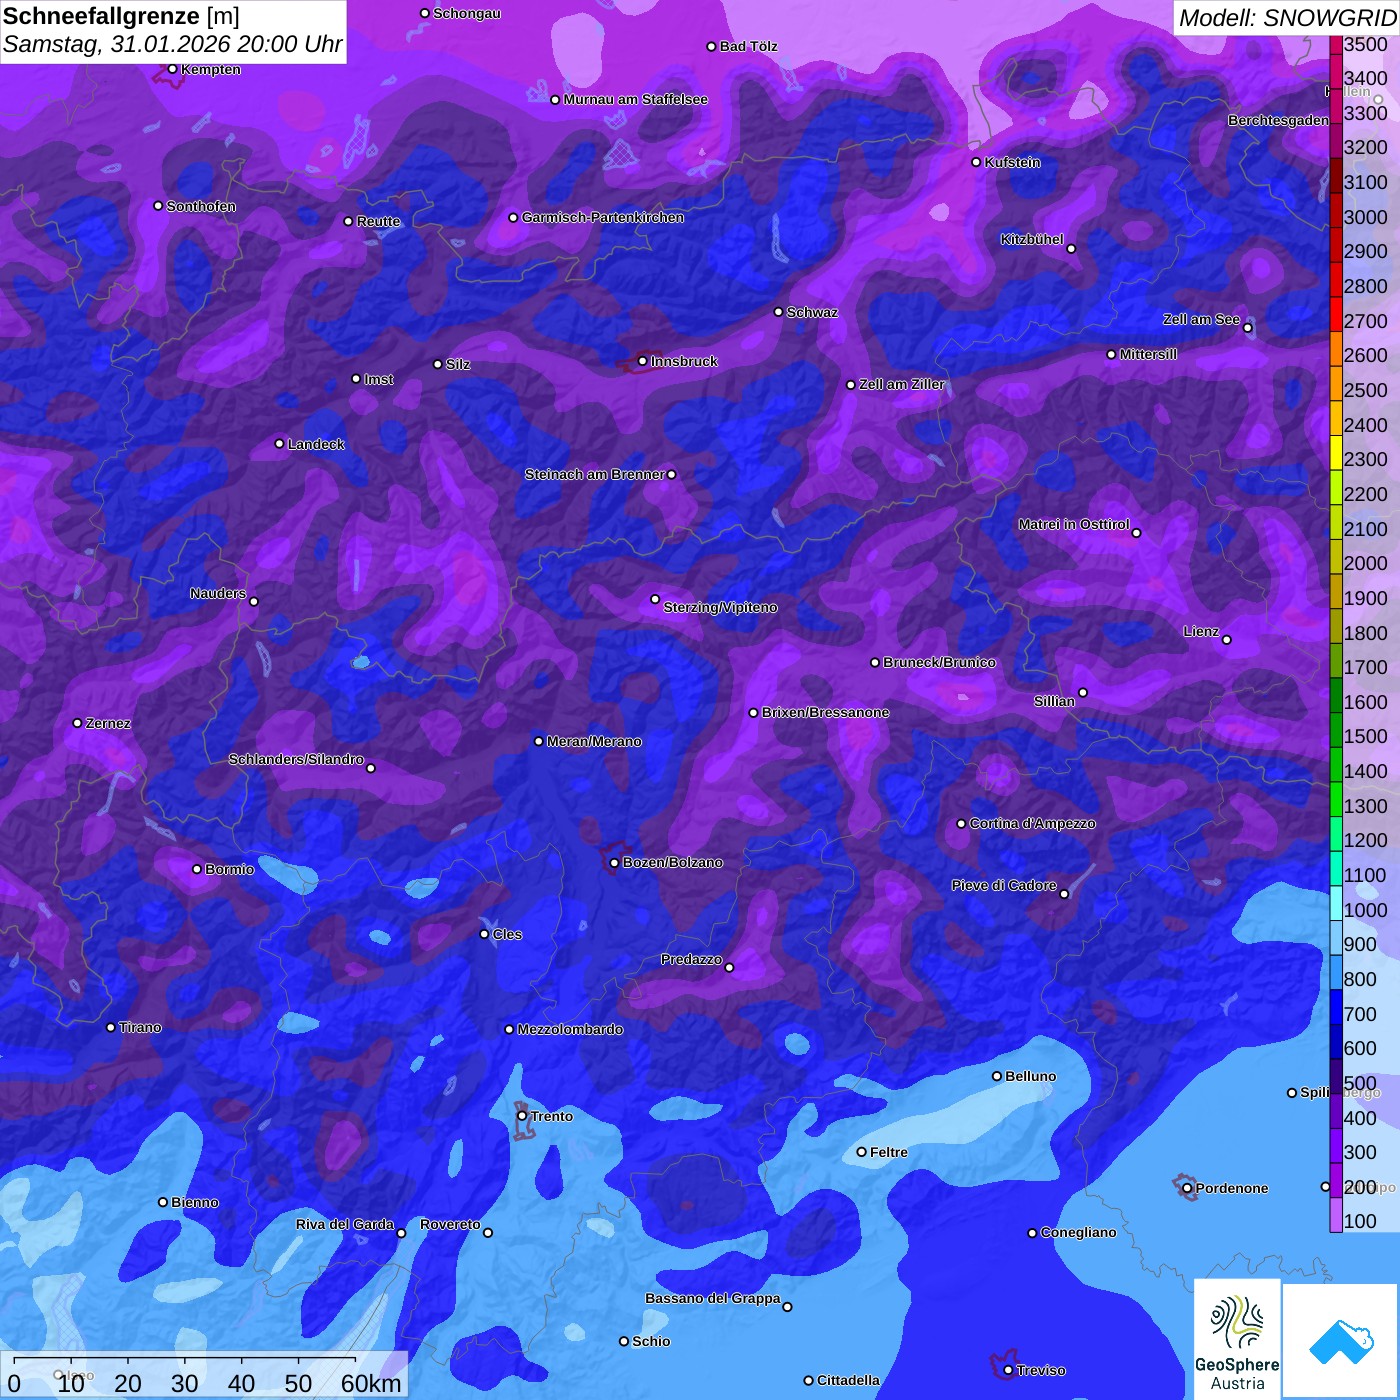Click the "Brixen/Bressanone" label

pyautogui.click(x=825, y=712)
